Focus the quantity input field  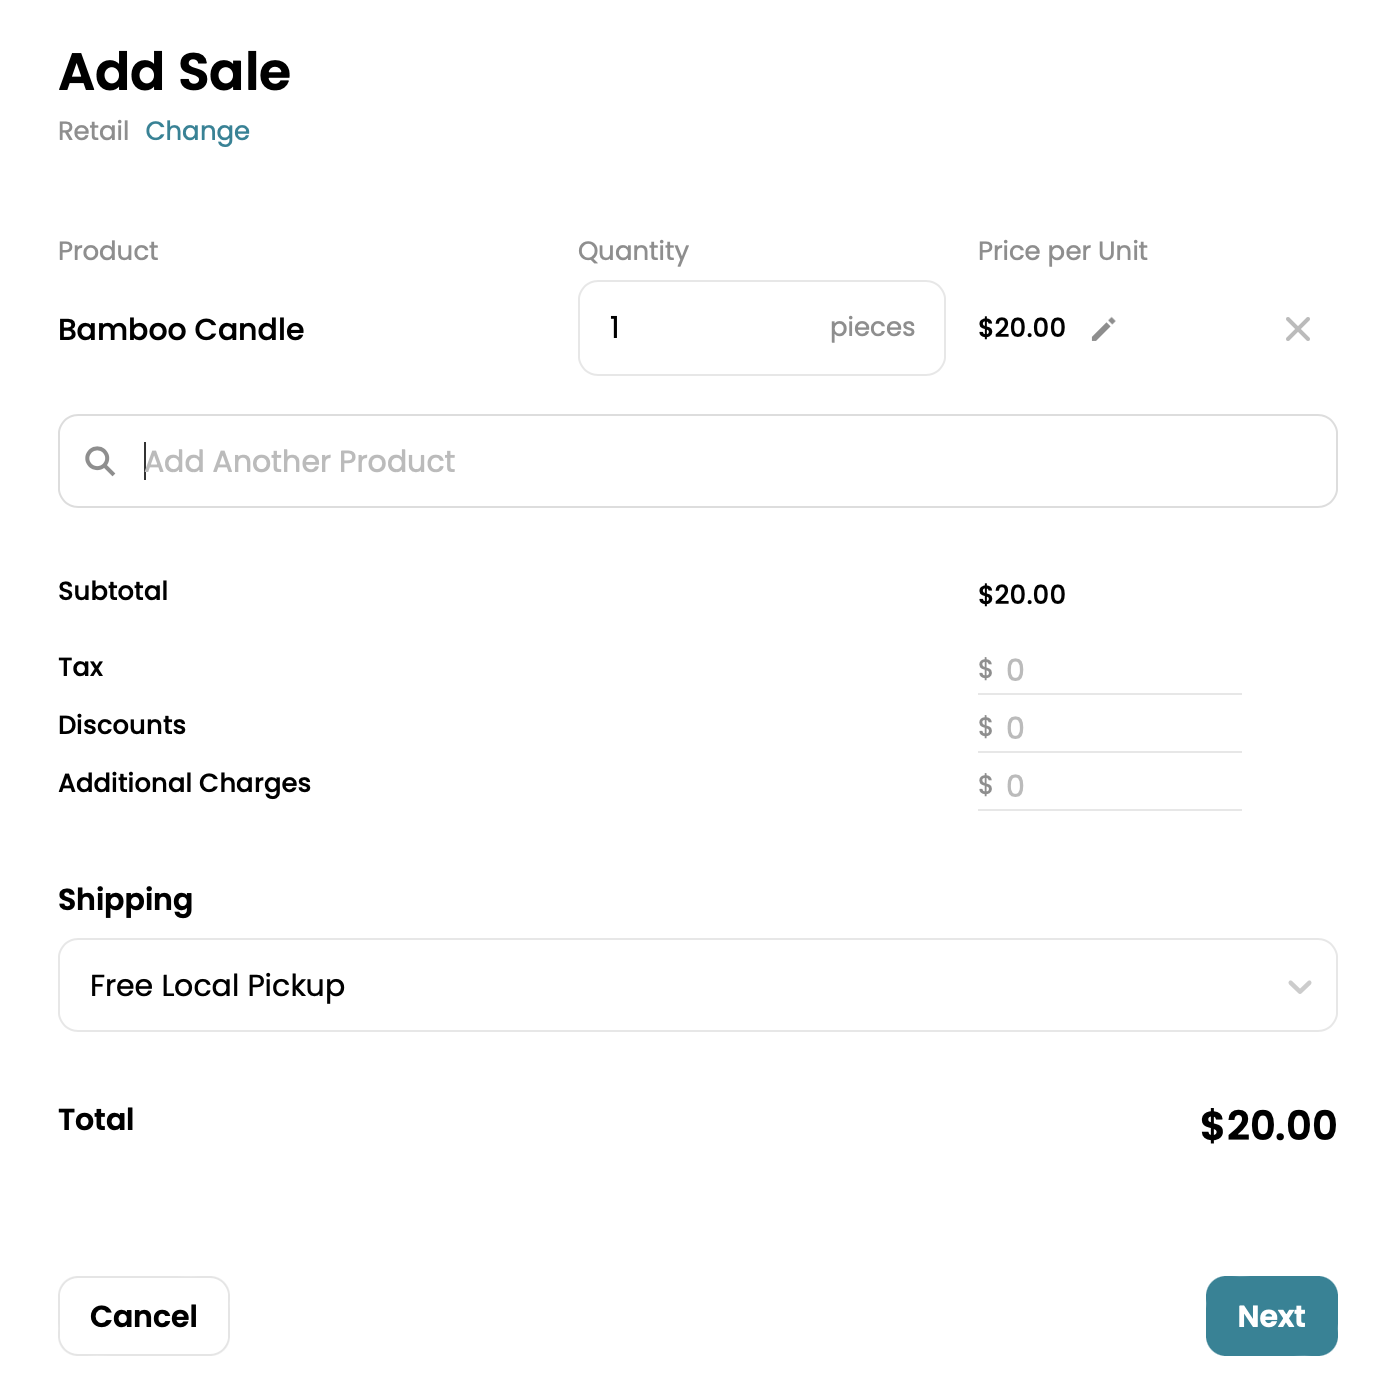pyautogui.click(x=700, y=328)
